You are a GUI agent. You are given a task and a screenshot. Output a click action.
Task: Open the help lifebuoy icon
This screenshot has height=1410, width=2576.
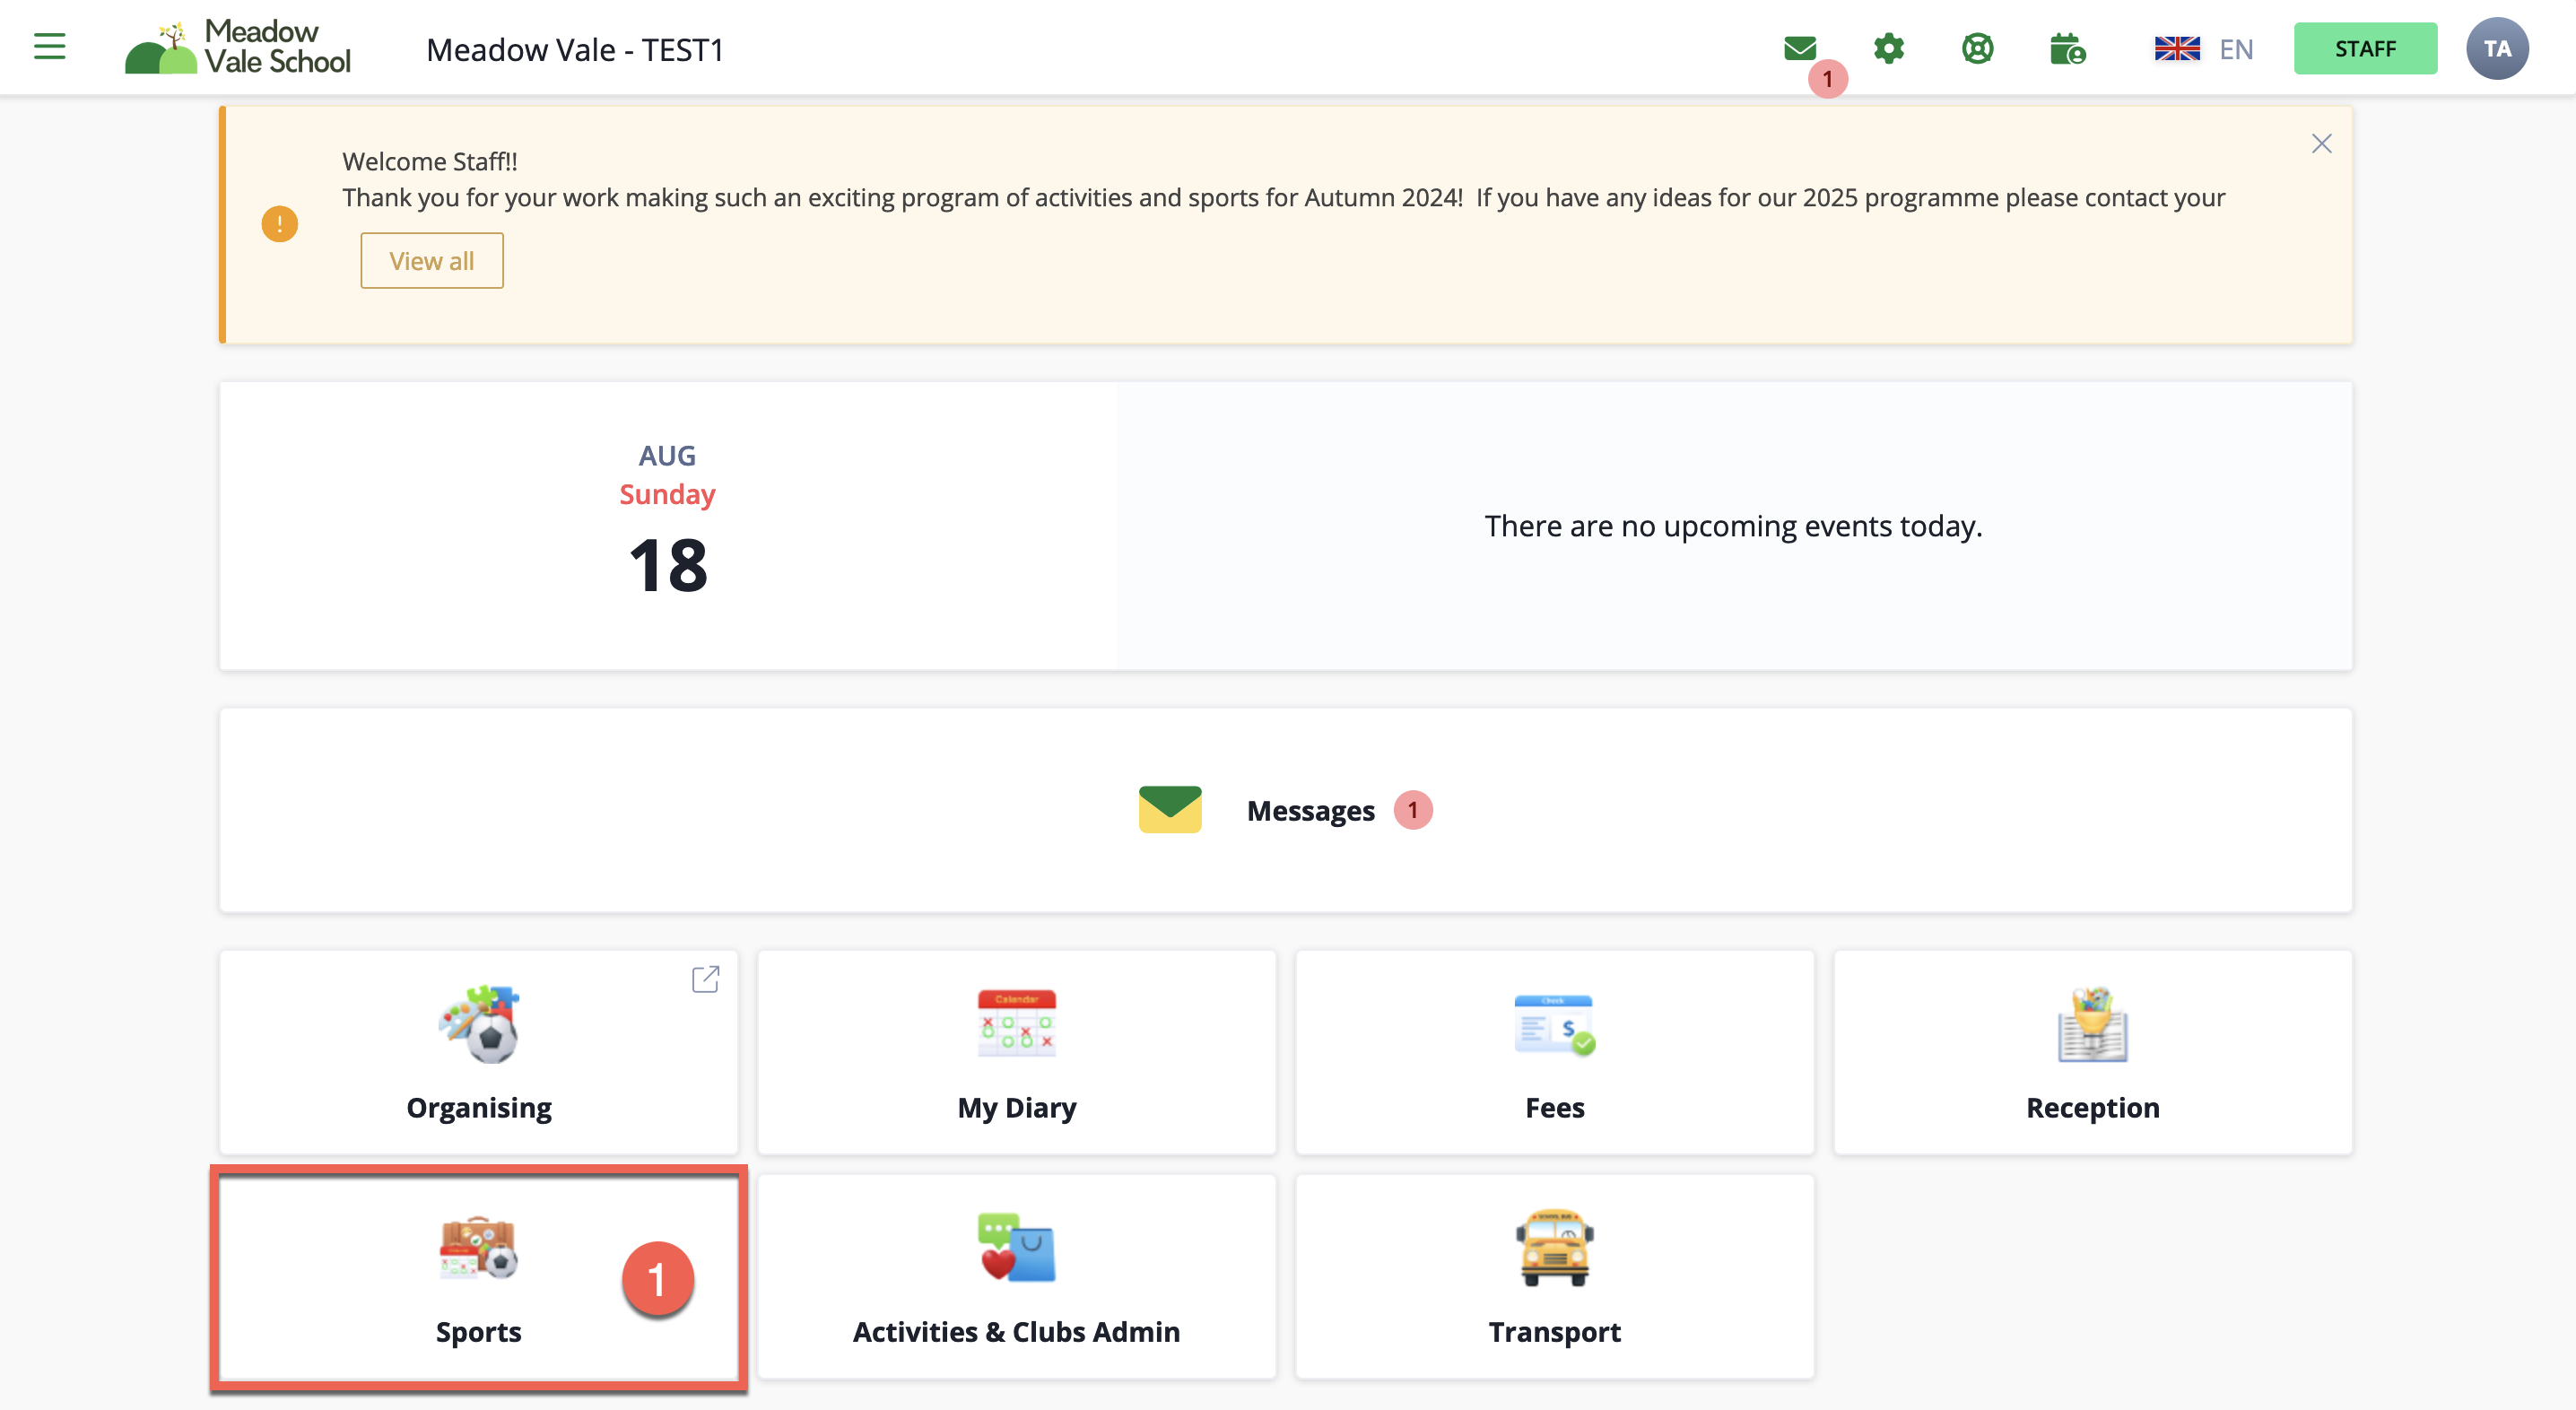[x=1977, y=48]
